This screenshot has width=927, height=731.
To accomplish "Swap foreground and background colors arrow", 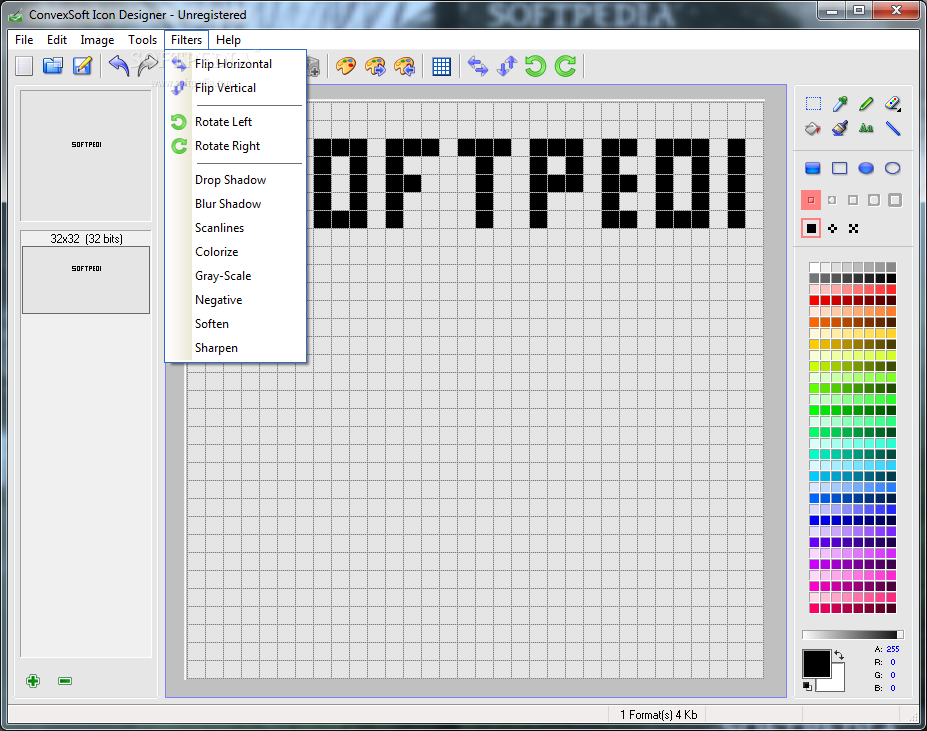I will pos(839,655).
